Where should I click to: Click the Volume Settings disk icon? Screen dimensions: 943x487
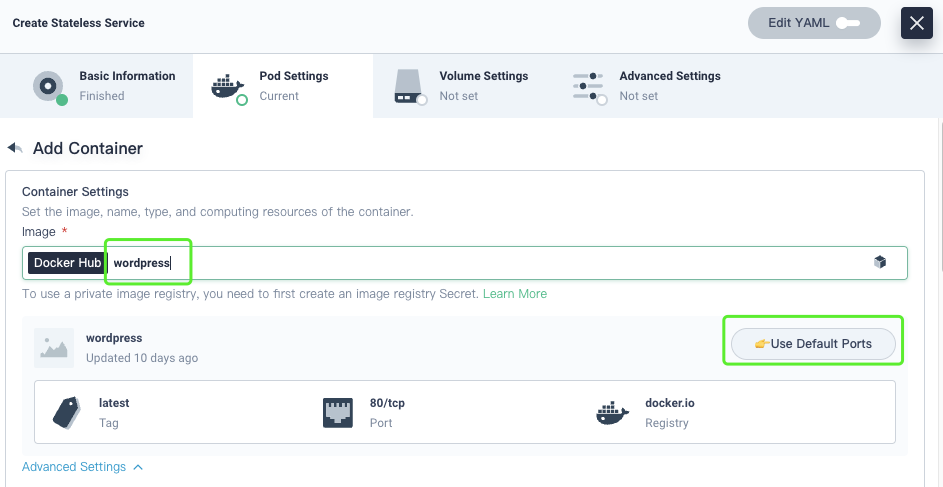408,86
